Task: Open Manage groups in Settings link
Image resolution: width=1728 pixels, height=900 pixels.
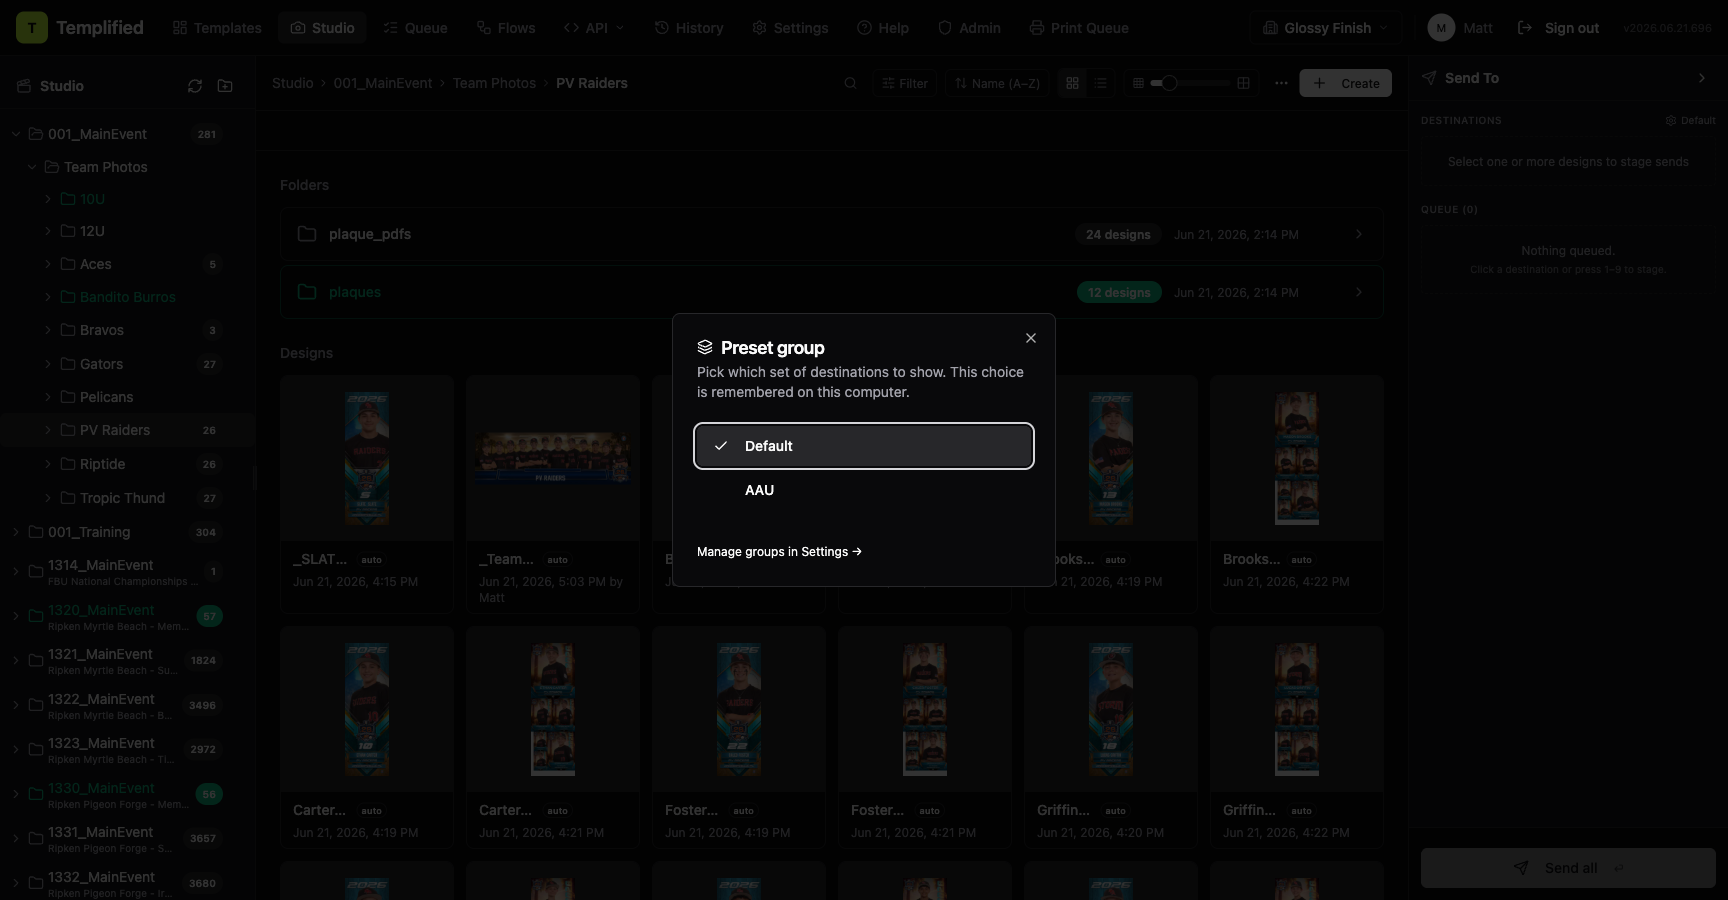Action: pyautogui.click(x=779, y=552)
